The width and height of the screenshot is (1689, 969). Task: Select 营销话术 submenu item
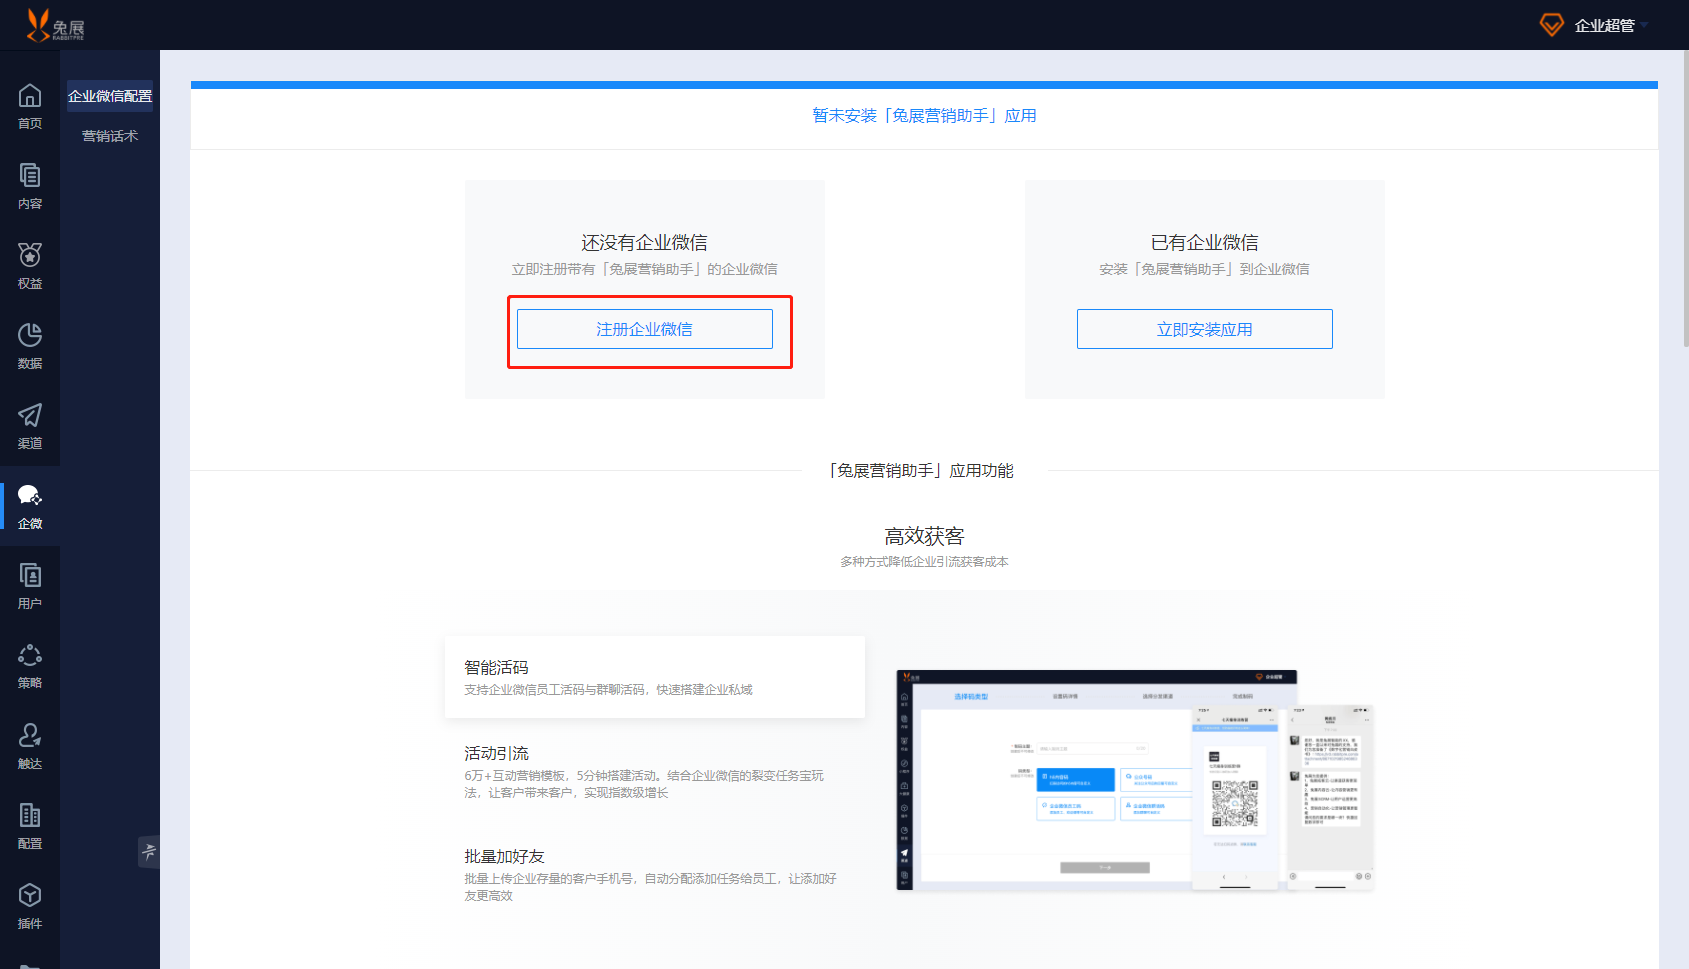(x=110, y=136)
